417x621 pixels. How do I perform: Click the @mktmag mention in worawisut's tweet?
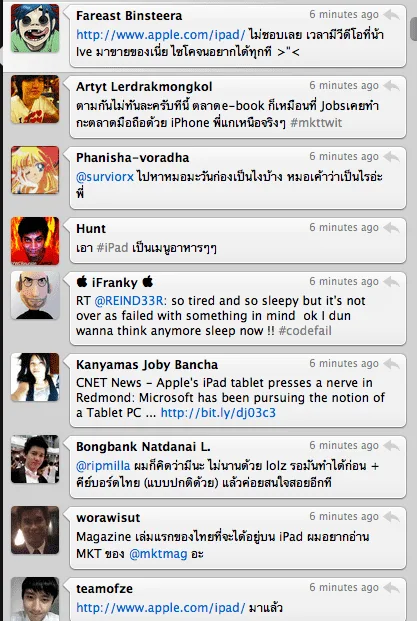[x=158, y=554]
